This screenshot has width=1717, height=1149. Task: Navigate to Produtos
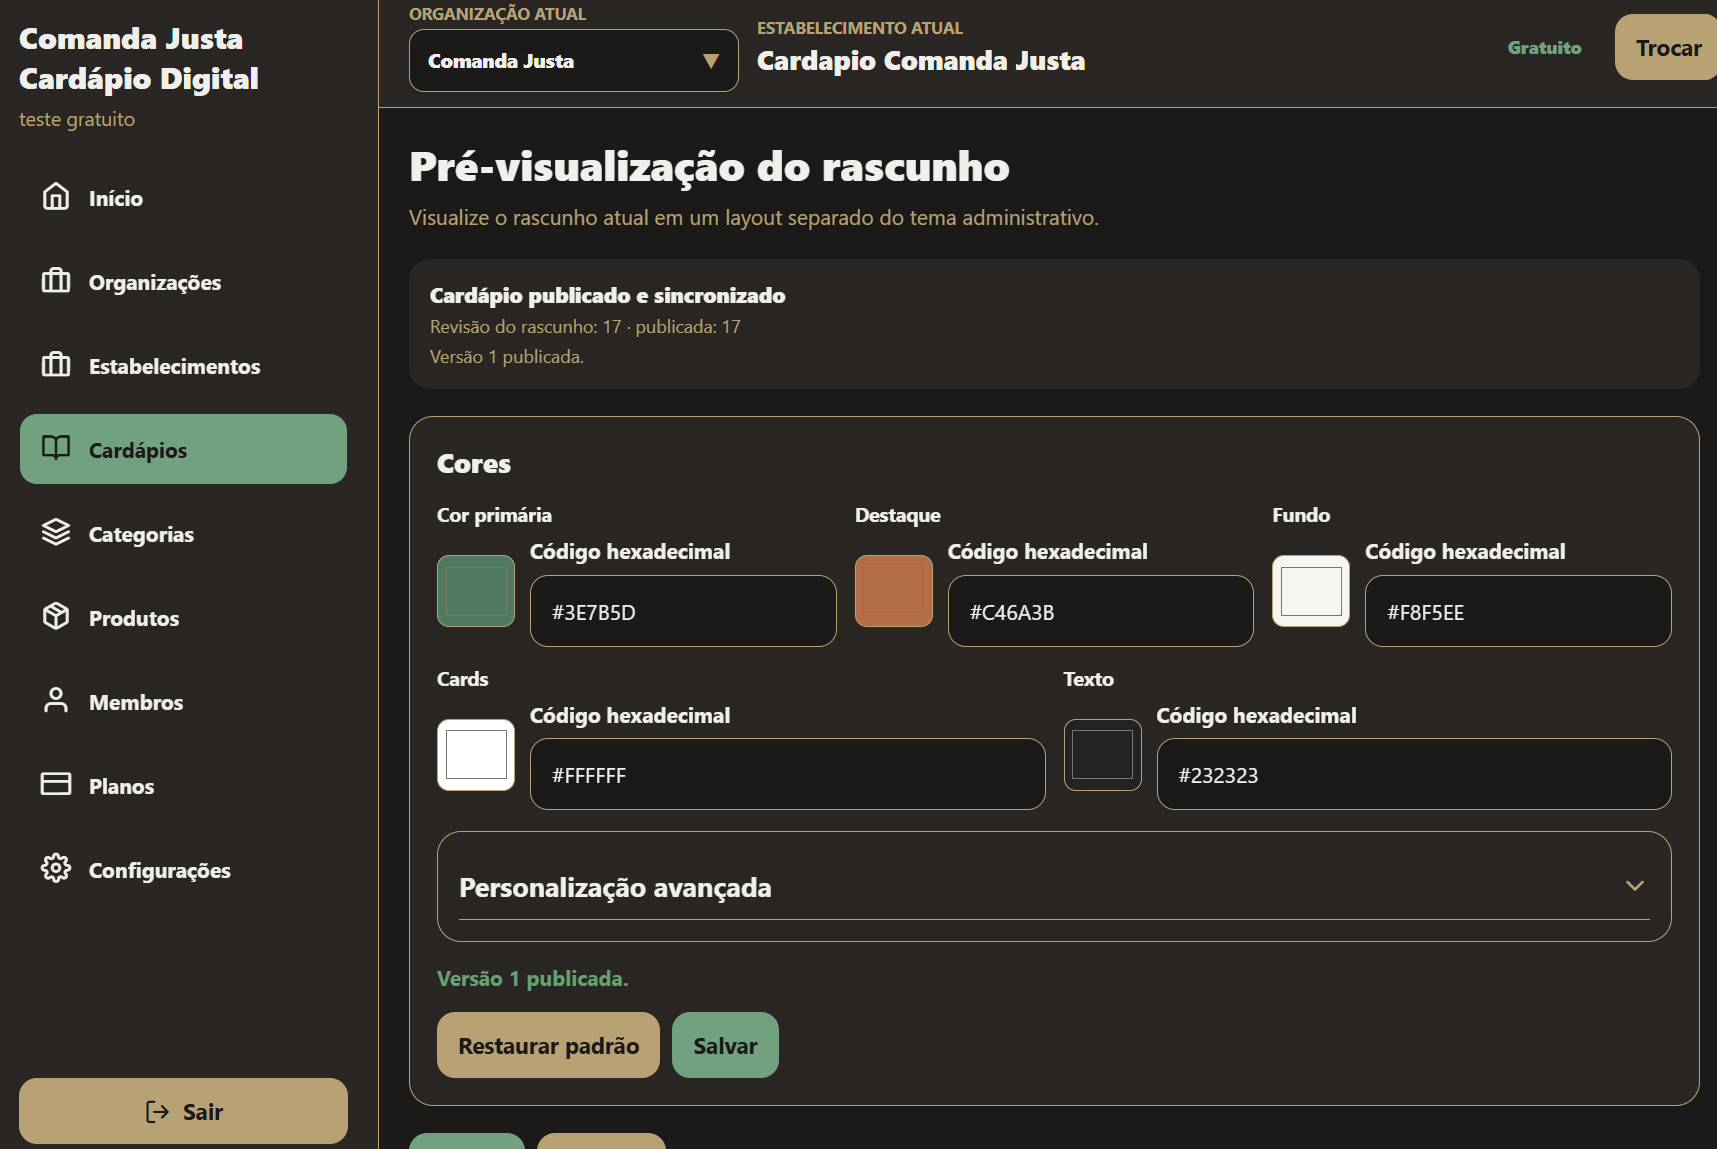pyautogui.click(x=183, y=618)
